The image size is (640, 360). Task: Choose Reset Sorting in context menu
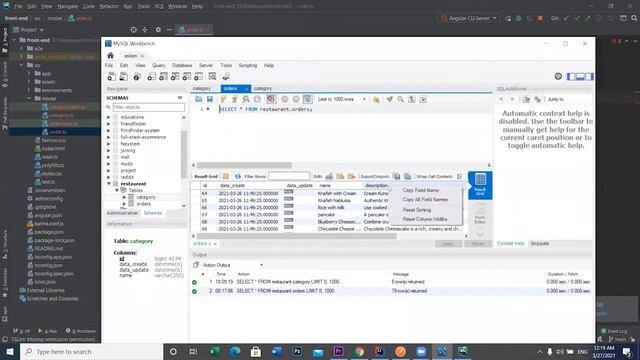point(416,210)
